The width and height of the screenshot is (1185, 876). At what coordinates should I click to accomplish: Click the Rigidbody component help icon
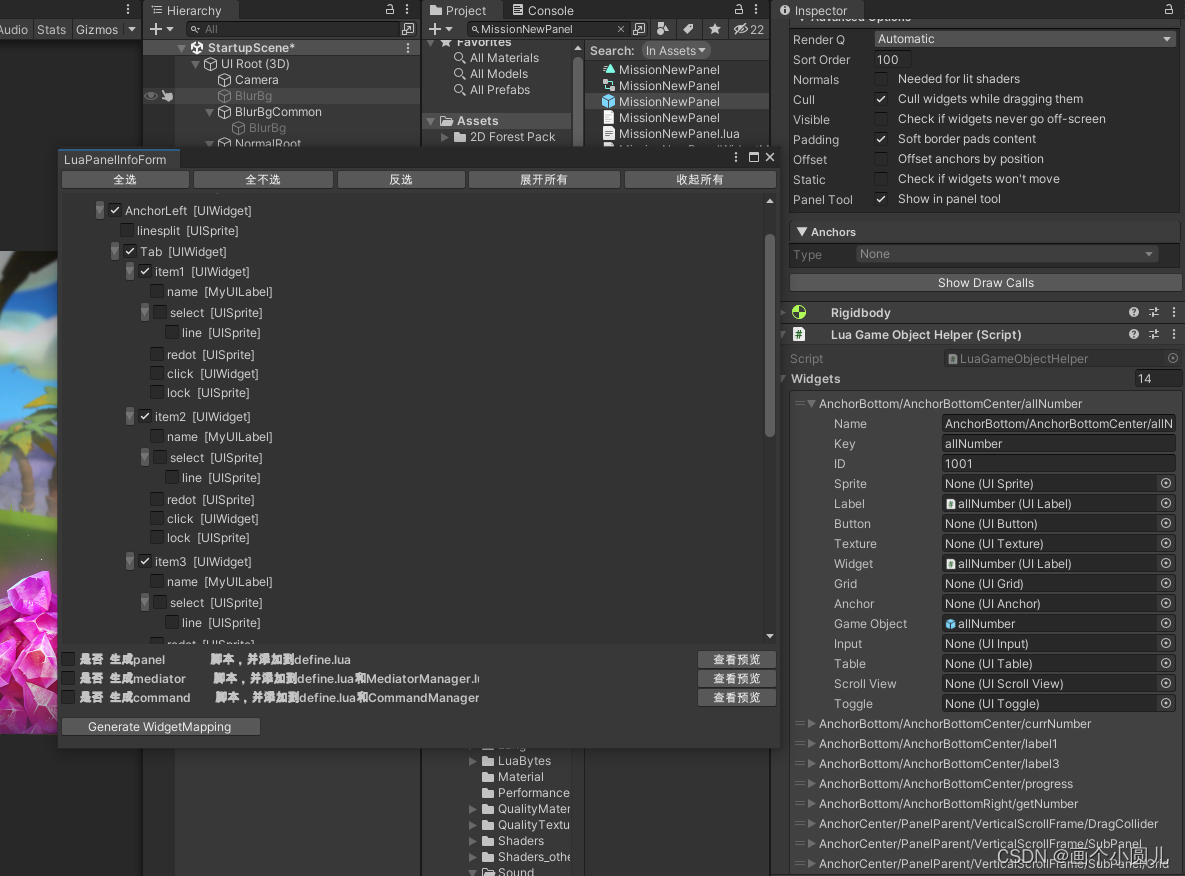point(1133,312)
